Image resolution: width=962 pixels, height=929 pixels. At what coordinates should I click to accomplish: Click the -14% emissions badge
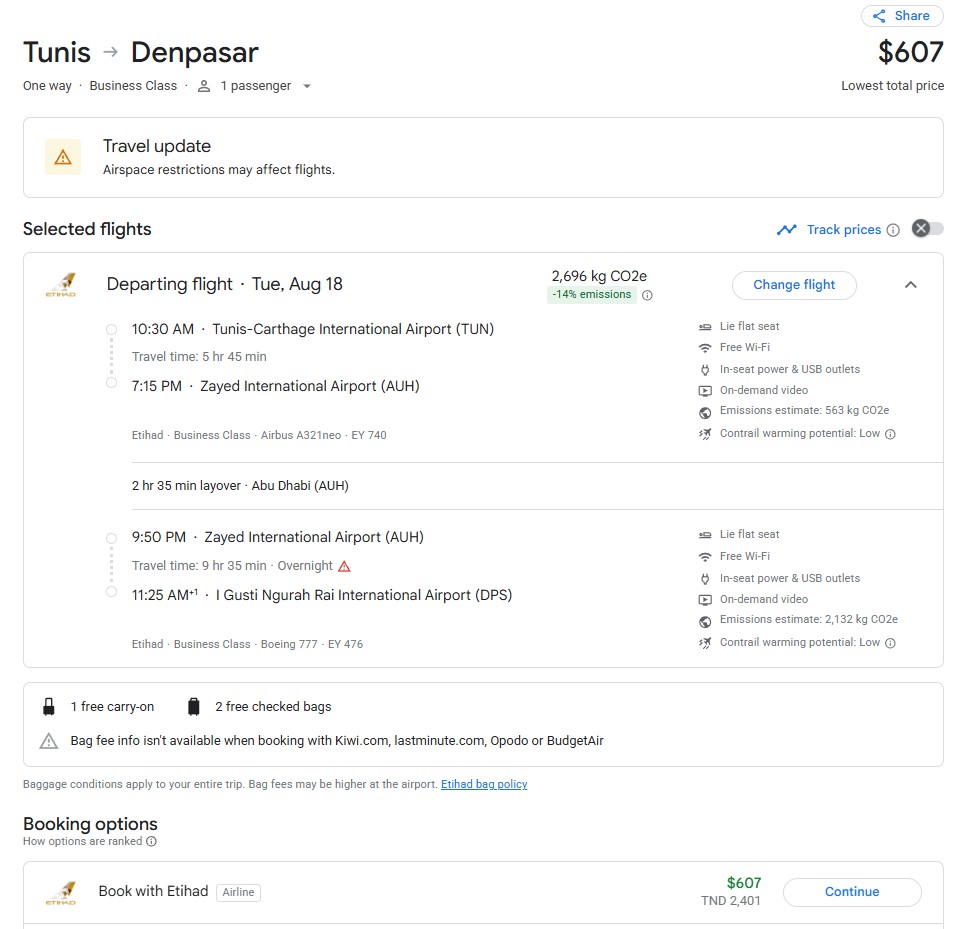591,295
